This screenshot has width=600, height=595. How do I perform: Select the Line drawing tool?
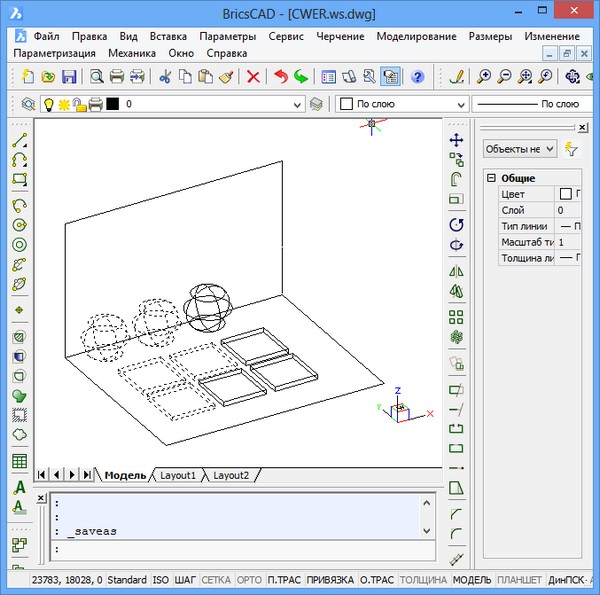click(19, 141)
